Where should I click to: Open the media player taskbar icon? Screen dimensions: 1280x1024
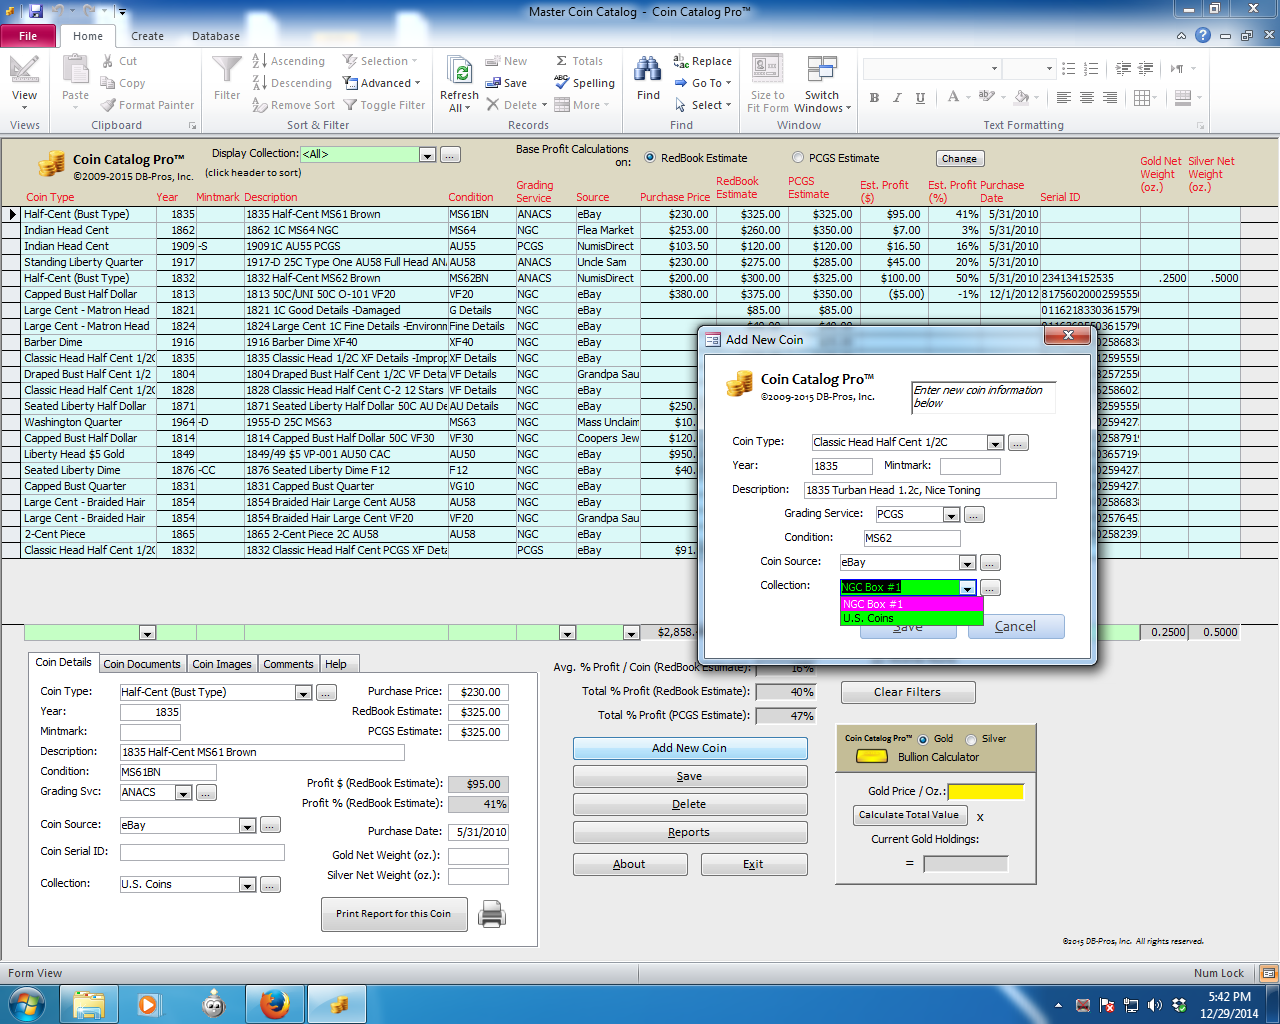[148, 1004]
